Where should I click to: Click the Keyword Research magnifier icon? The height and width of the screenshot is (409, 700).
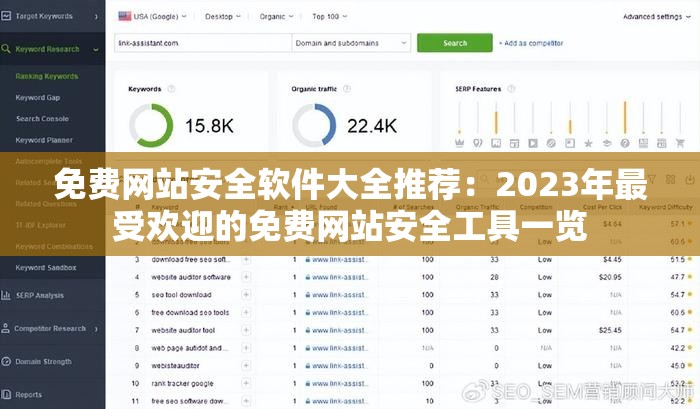point(6,49)
